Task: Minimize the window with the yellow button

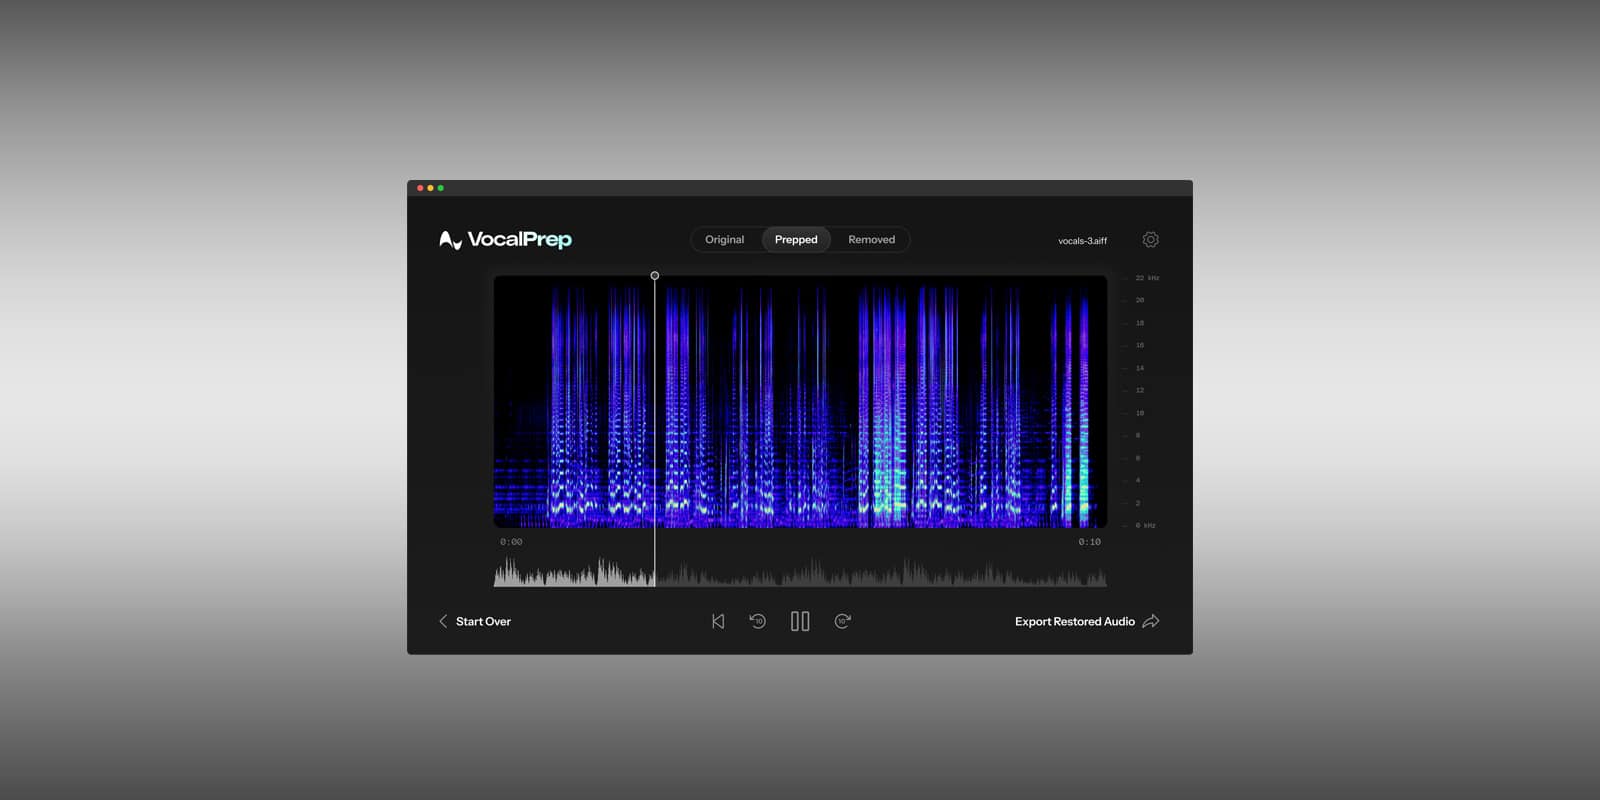Action: [430, 188]
